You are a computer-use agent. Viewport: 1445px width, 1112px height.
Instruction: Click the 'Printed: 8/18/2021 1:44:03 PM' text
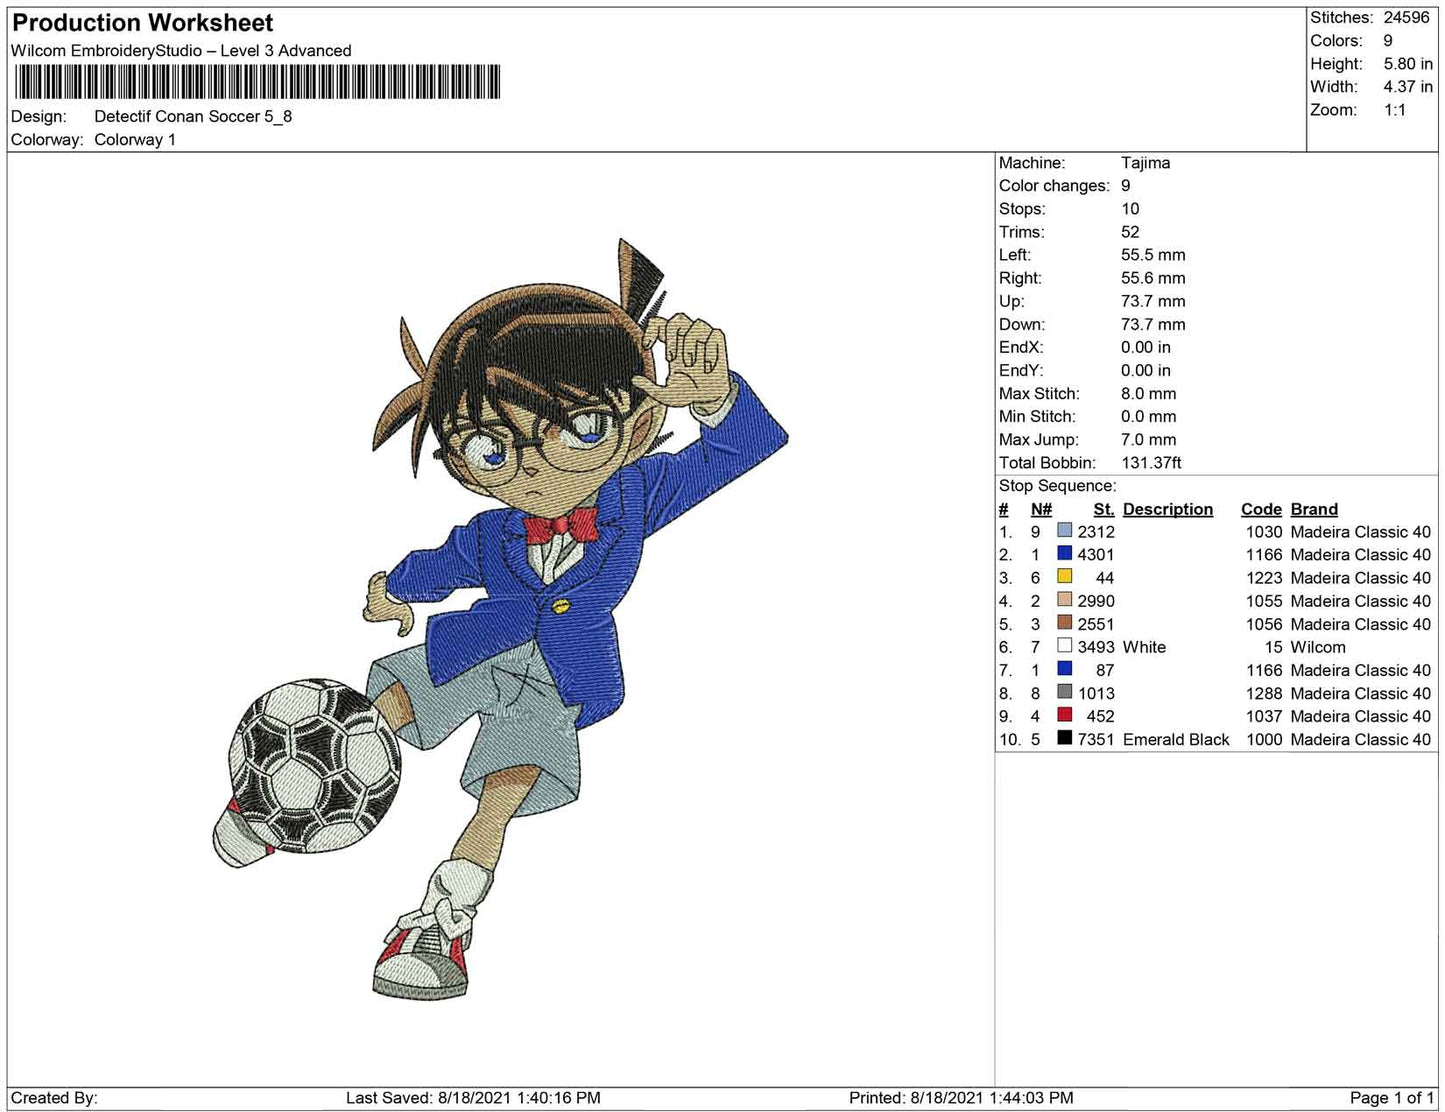[961, 1098]
